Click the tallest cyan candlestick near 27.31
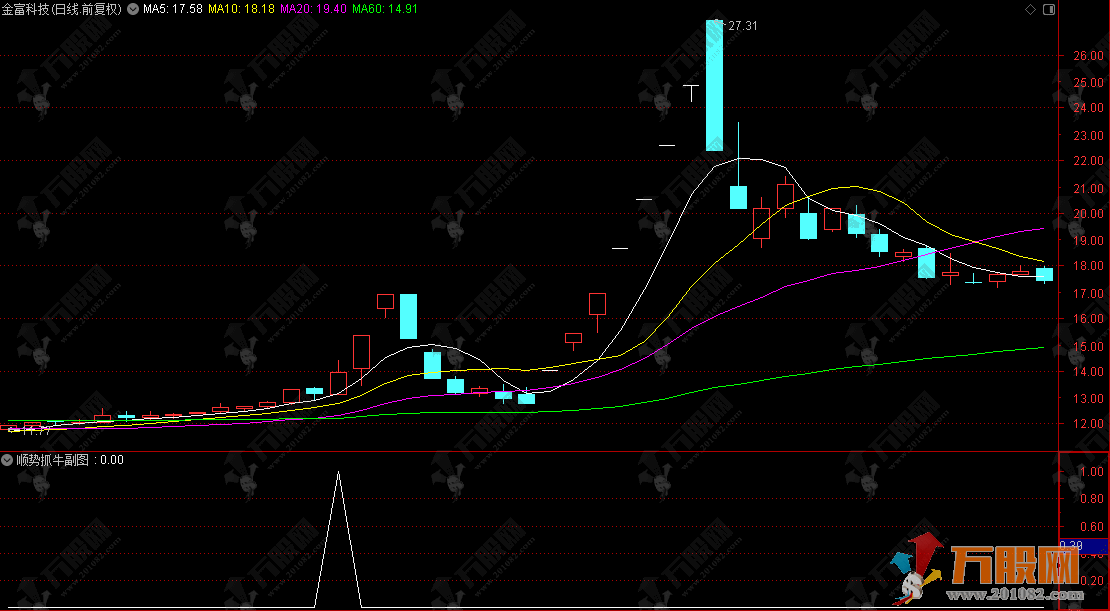 click(714, 85)
